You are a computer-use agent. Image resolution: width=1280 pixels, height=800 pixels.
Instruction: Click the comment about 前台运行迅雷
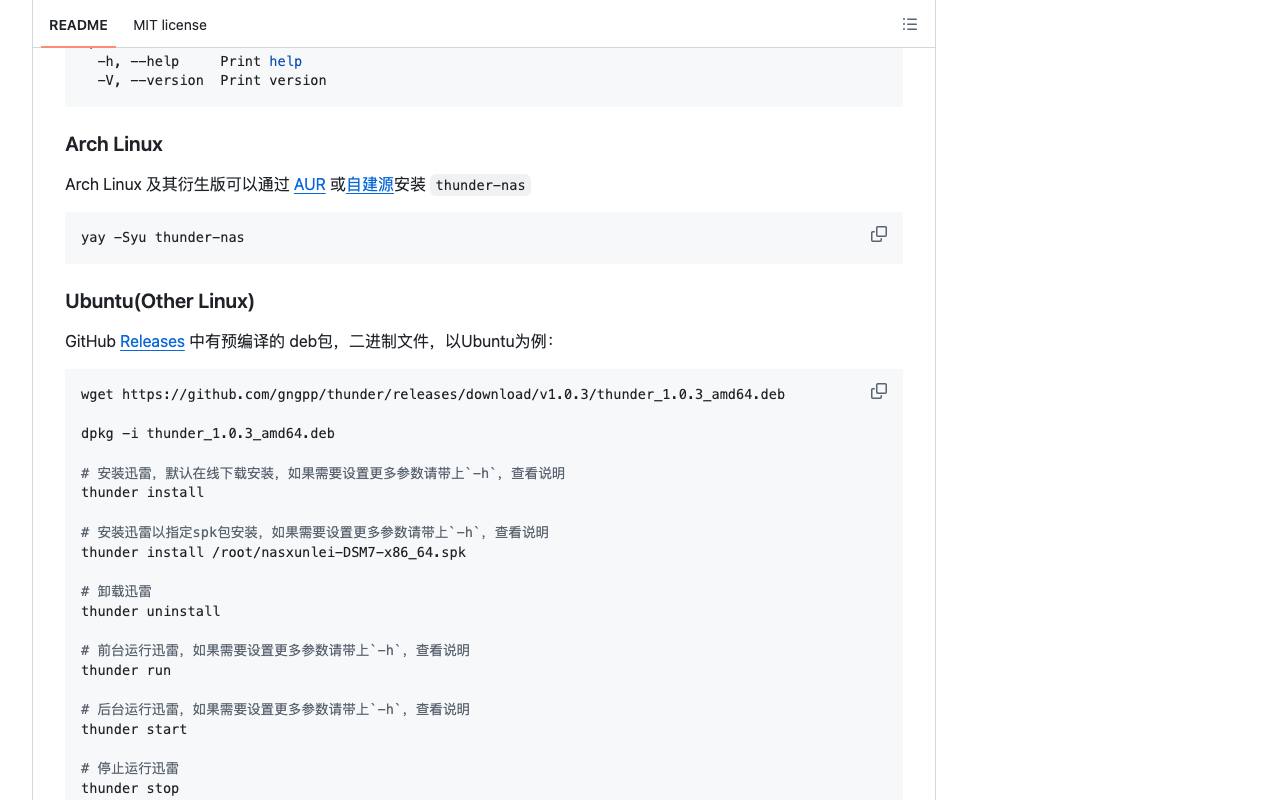click(275, 650)
